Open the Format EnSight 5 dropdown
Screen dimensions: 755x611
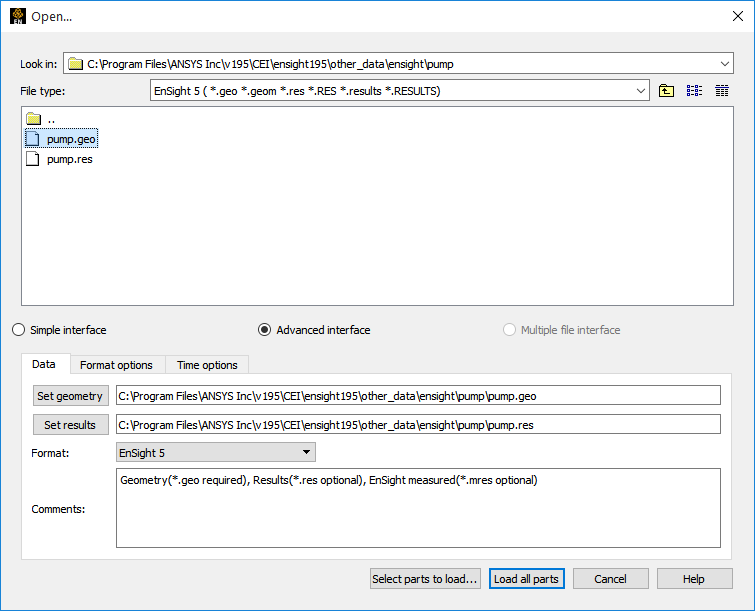[216, 452]
